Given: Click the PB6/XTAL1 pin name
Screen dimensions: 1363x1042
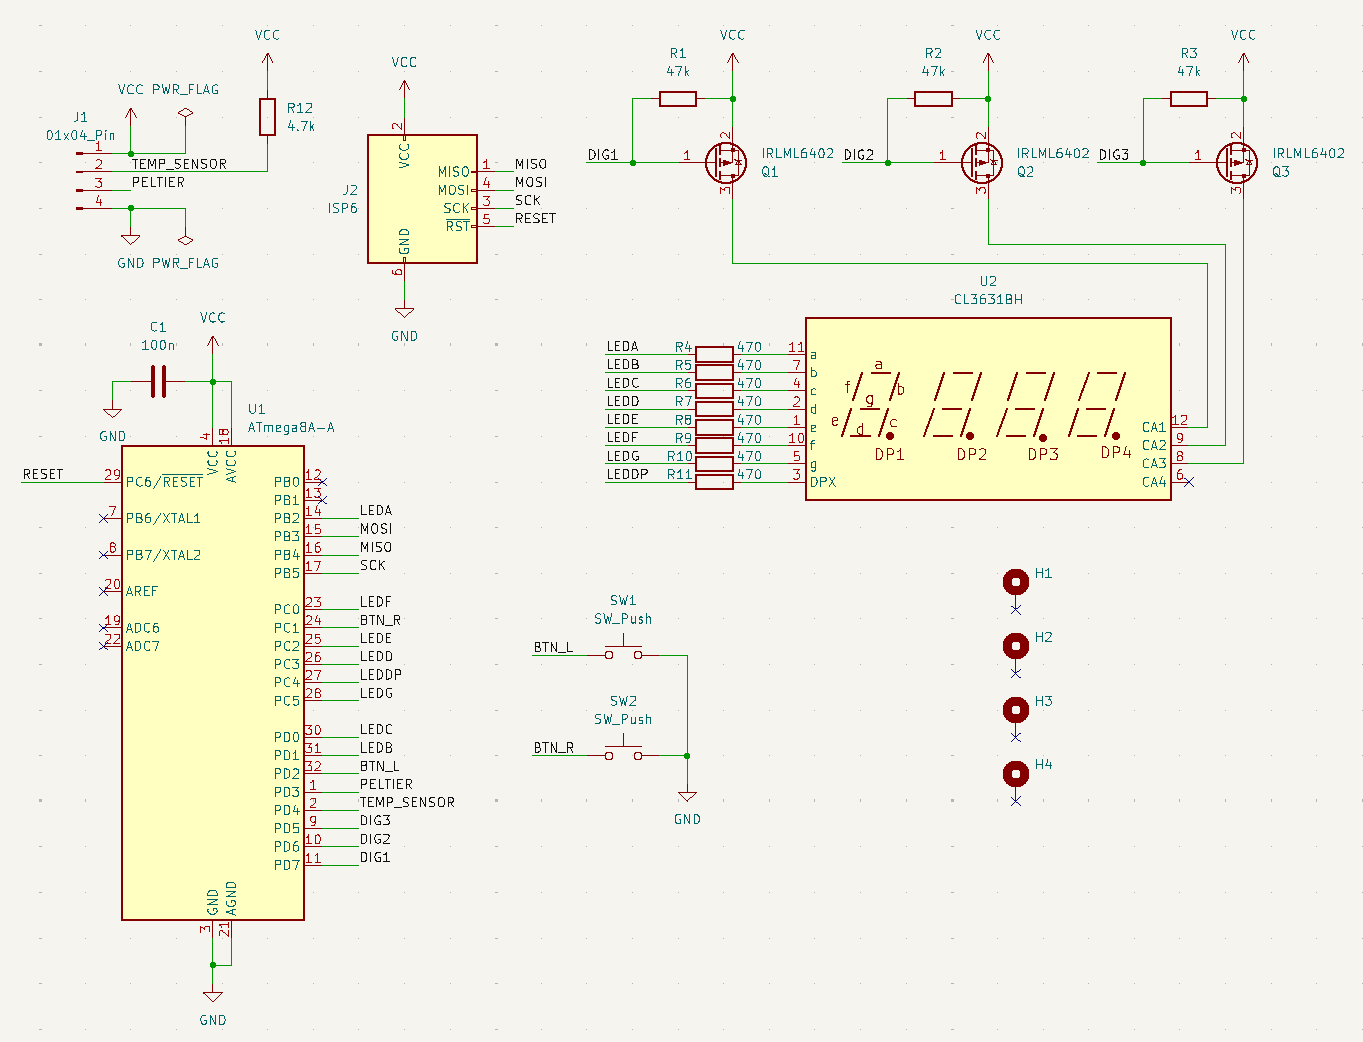Looking at the screenshot, I should point(163,518).
